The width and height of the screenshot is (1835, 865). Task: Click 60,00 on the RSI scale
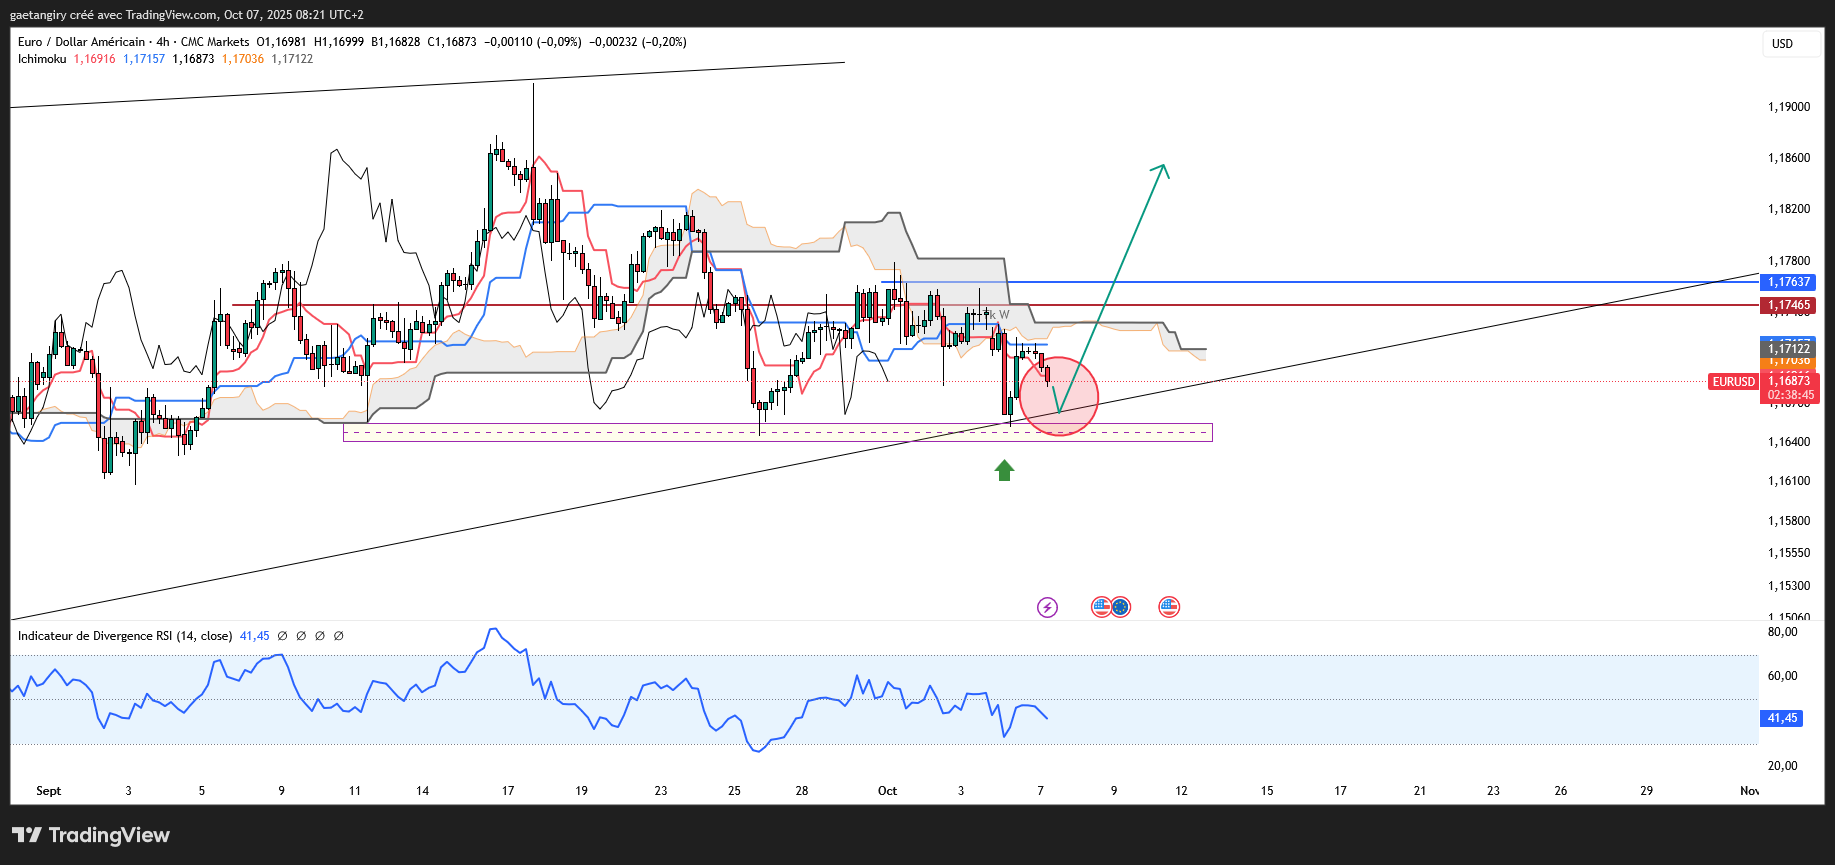(x=1782, y=676)
